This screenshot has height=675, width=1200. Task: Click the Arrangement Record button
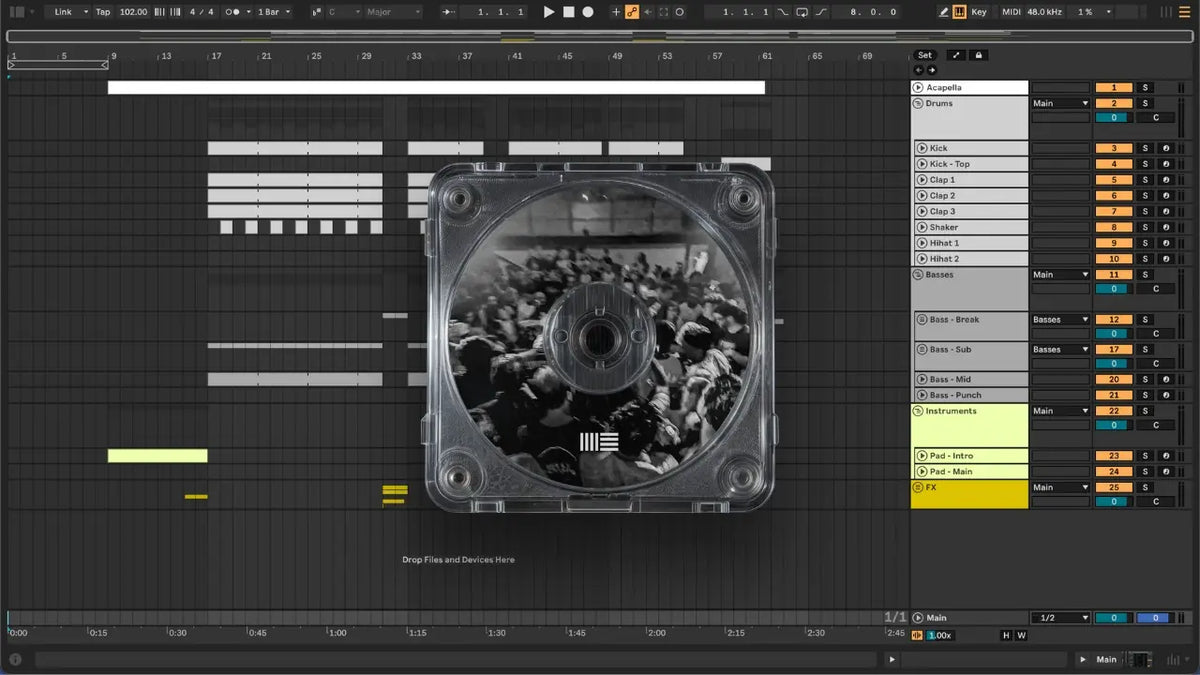(x=588, y=12)
